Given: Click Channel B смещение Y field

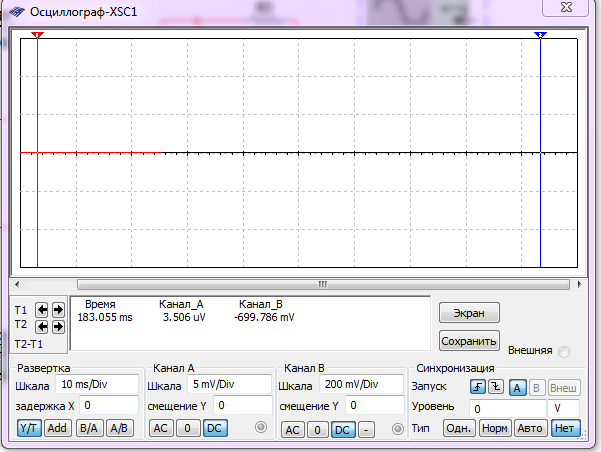Looking at the screenshot, I should (x=374, y=405).
